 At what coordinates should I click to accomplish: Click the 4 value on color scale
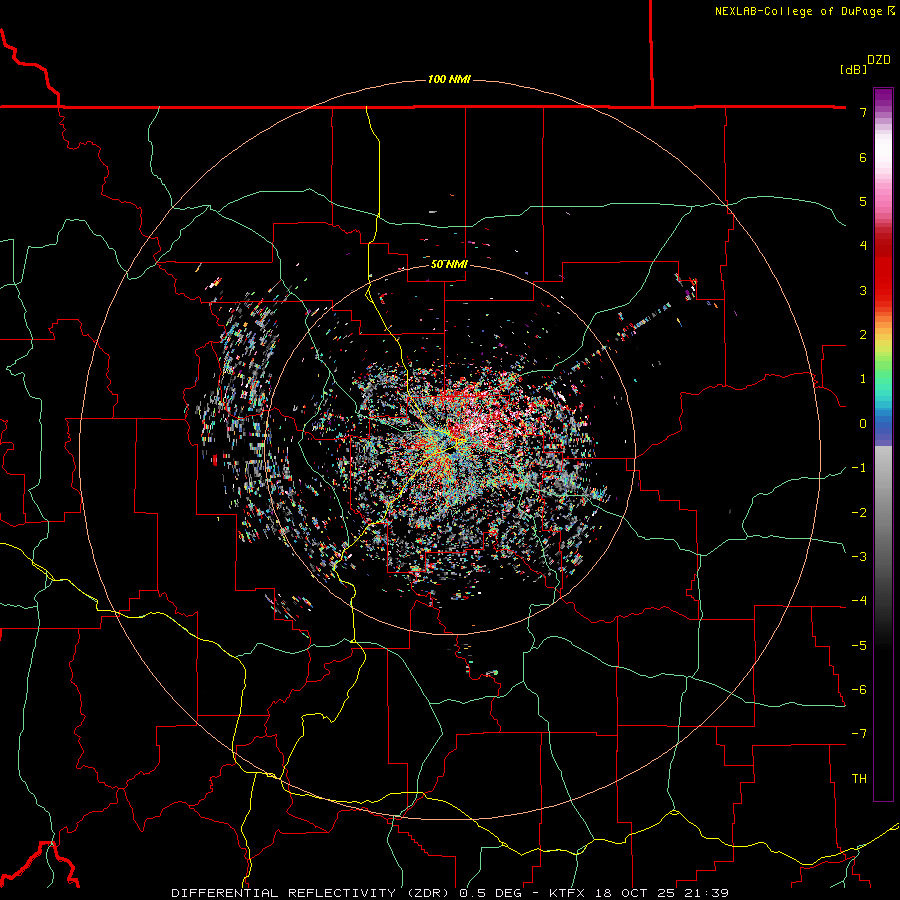coord(863,246)
